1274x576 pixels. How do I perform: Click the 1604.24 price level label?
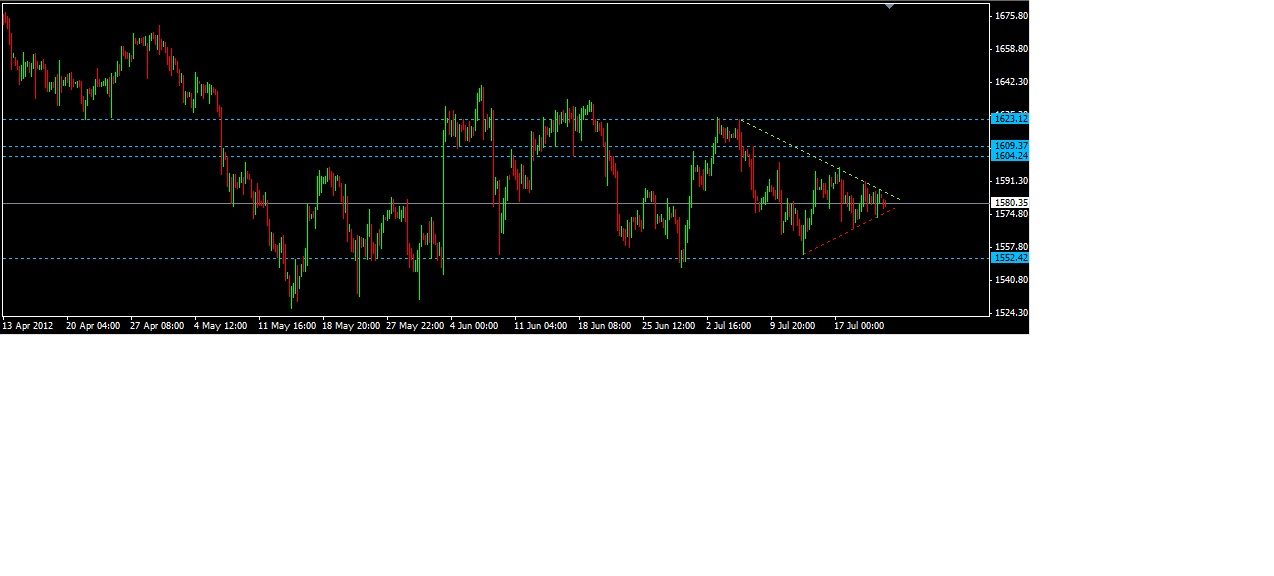tap(1010, 156)
